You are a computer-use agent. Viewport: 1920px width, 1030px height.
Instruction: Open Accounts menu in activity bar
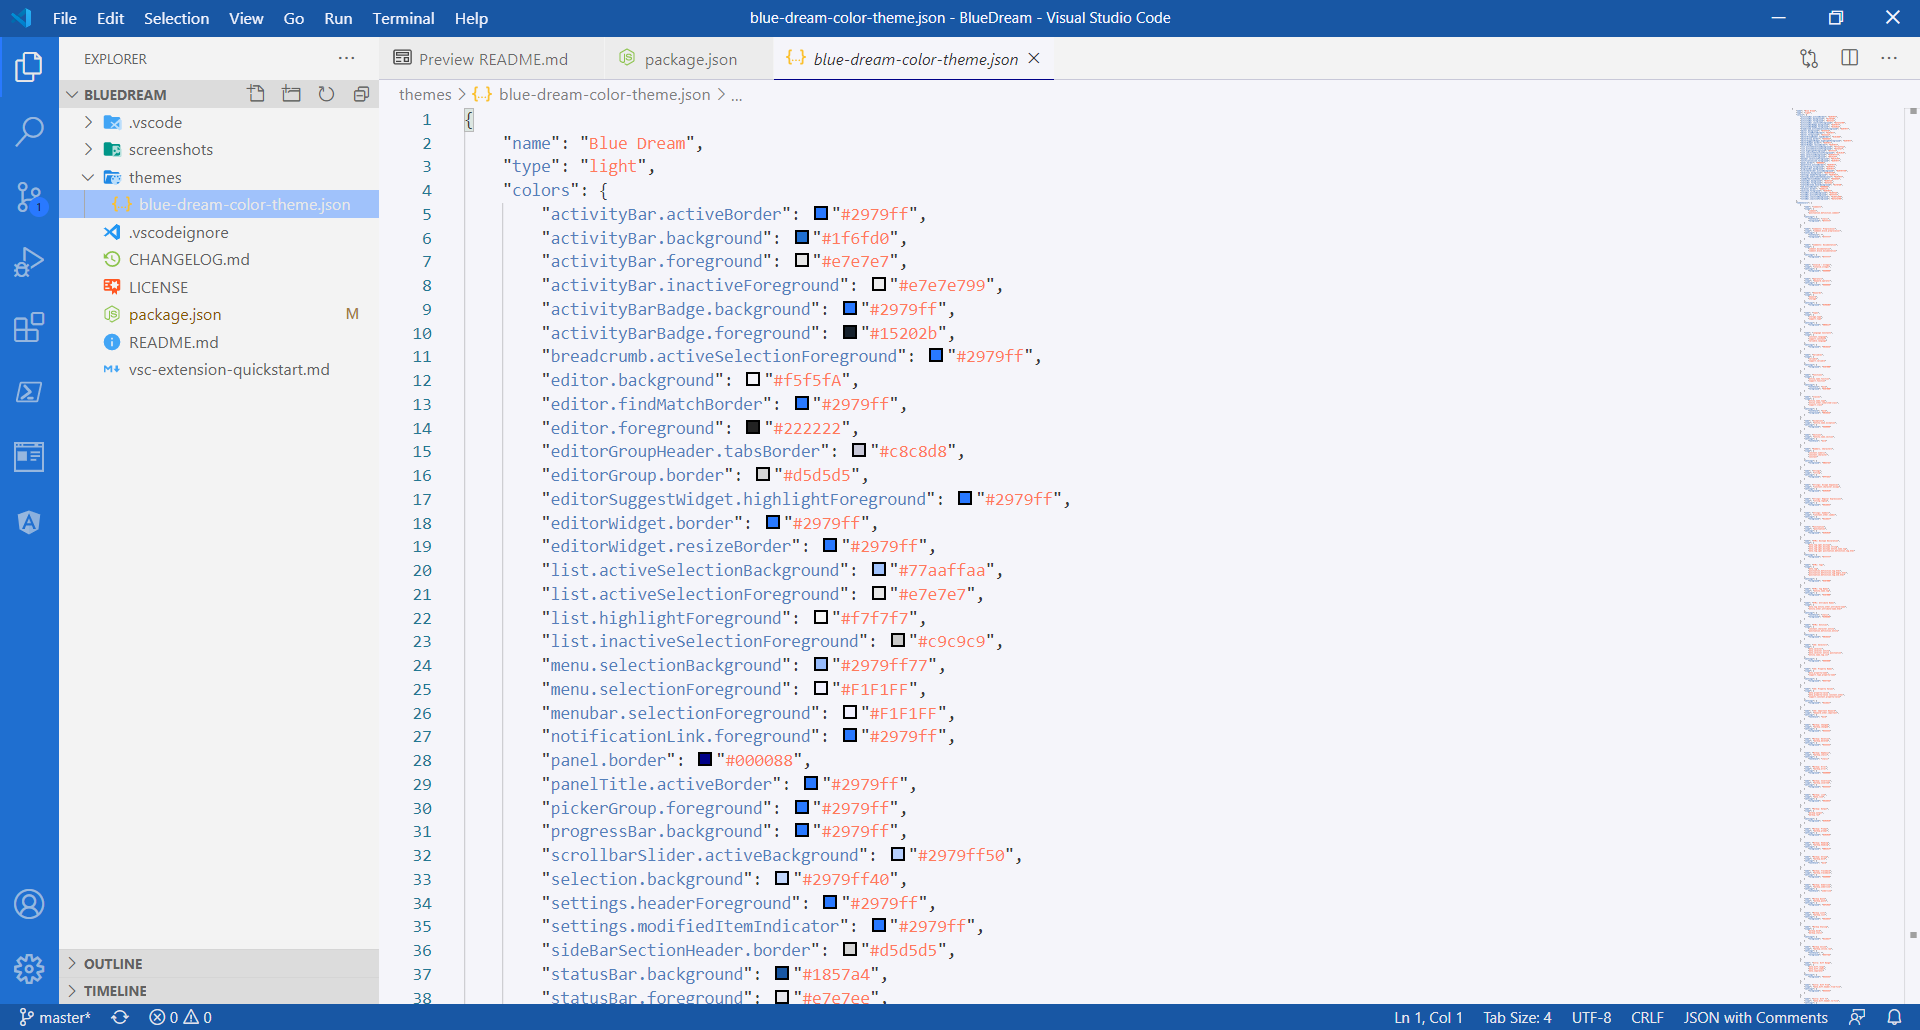tap(29, 904)
